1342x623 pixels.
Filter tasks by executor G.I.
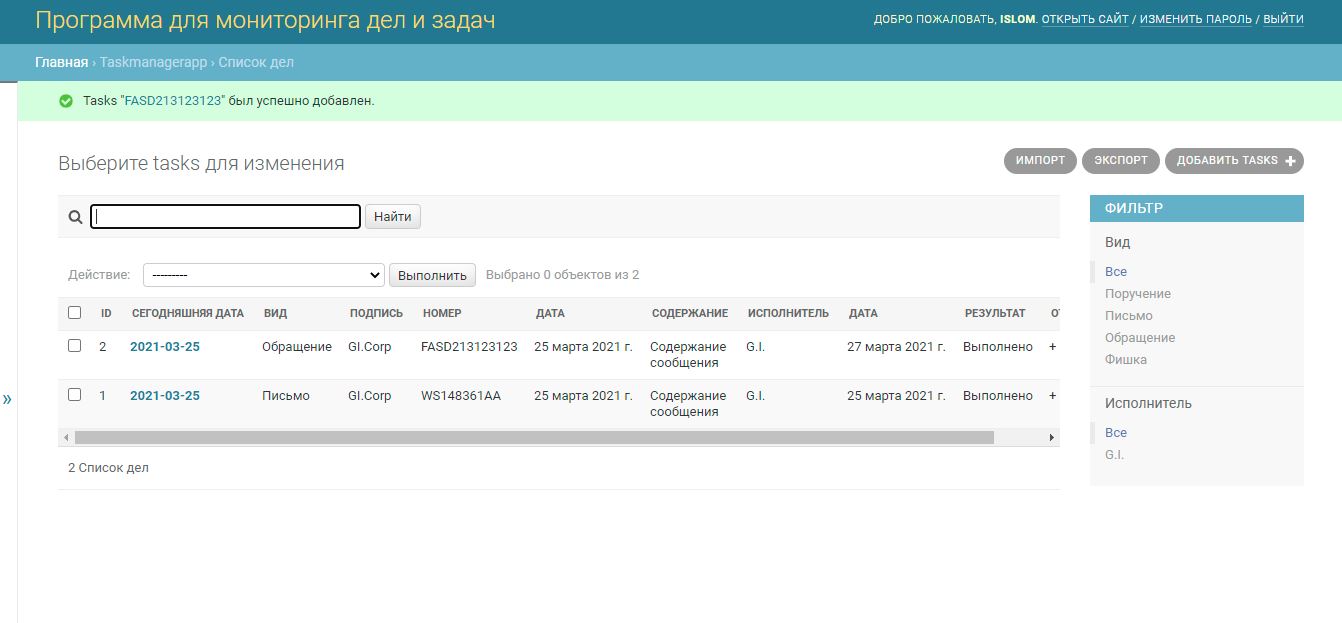tap(1115, 453)
